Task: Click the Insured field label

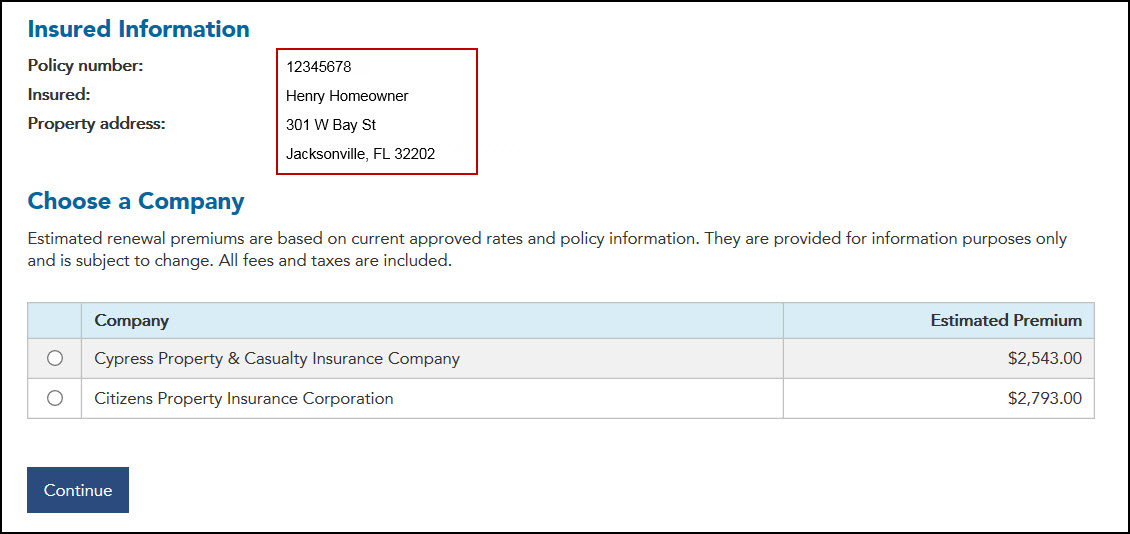Action: [x=59, y=95]
